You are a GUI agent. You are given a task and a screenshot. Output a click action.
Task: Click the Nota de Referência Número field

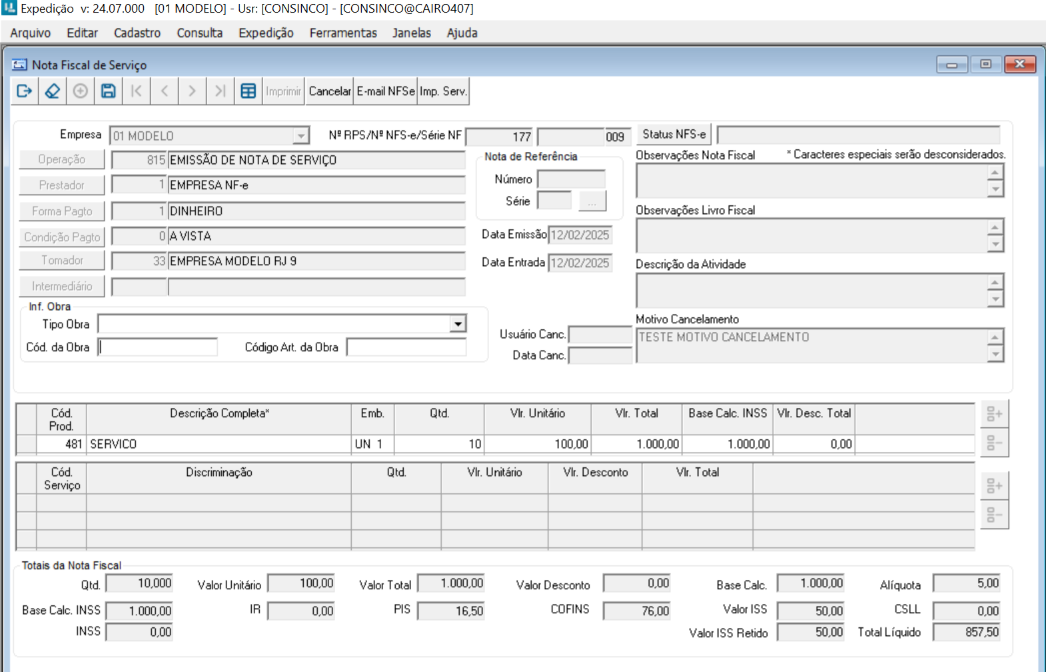(572, 179)
